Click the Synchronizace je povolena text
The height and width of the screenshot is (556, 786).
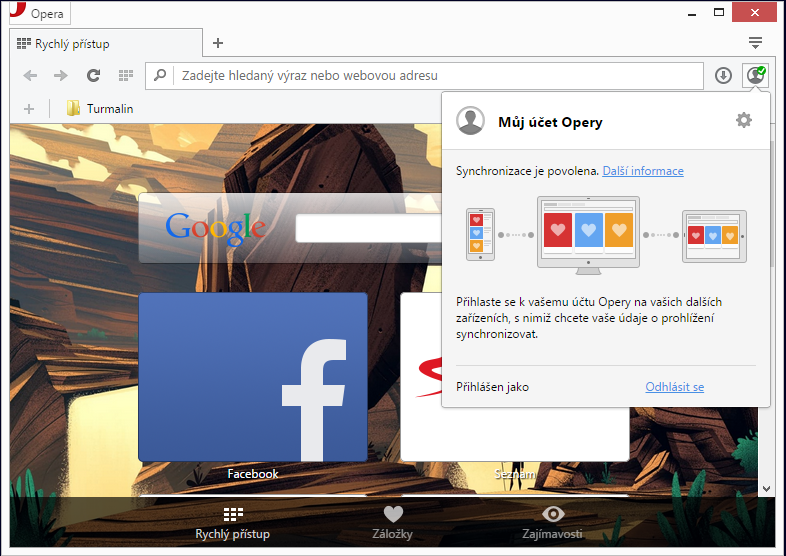click(527, 171)
